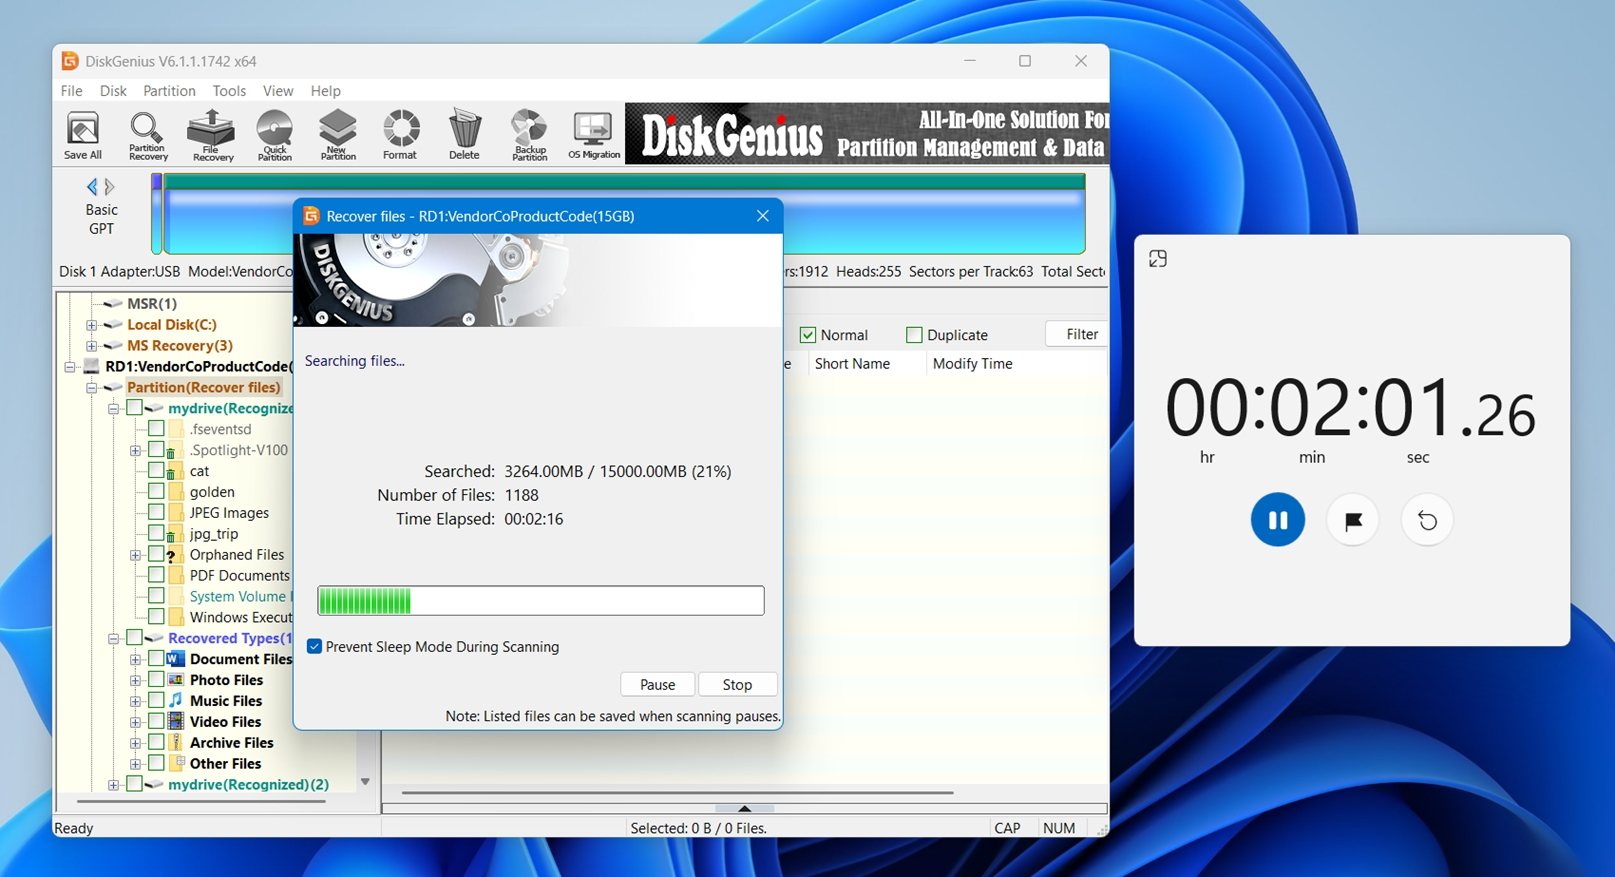
Task: Collapse the RD1:VendorCoProductCode disk node
Action: coord(71,367)
